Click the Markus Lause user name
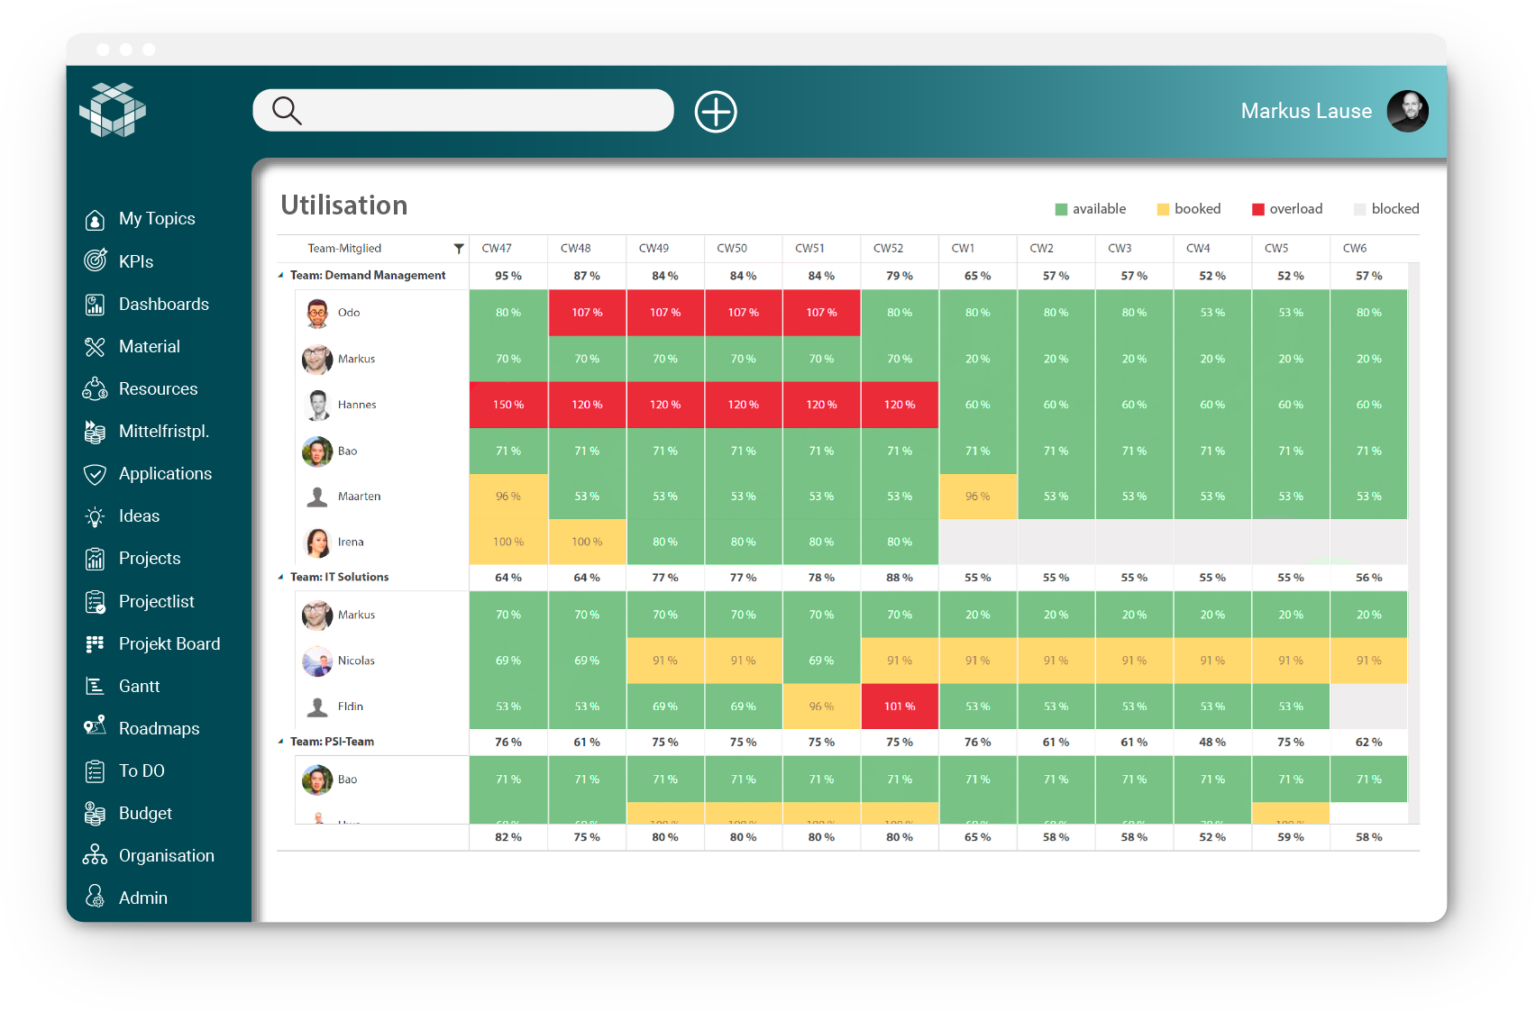The image size is (1536, 1012). 1305,111
